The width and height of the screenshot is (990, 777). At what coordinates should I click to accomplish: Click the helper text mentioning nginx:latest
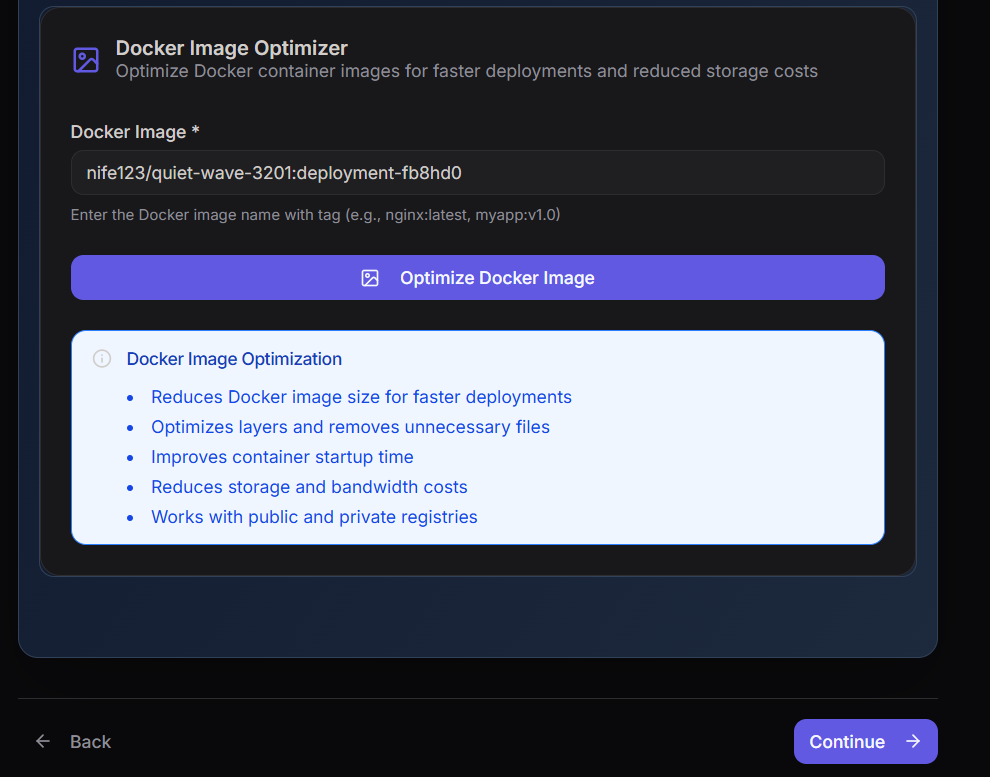[315, 214]
